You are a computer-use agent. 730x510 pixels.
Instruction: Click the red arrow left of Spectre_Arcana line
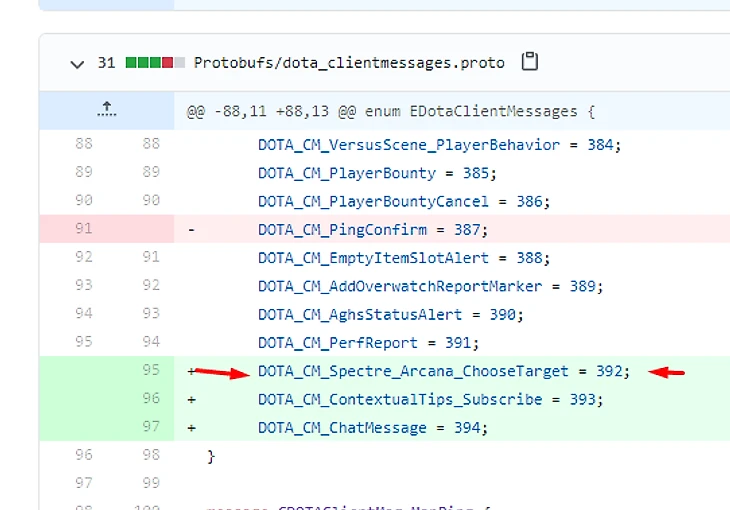point(222,373)
